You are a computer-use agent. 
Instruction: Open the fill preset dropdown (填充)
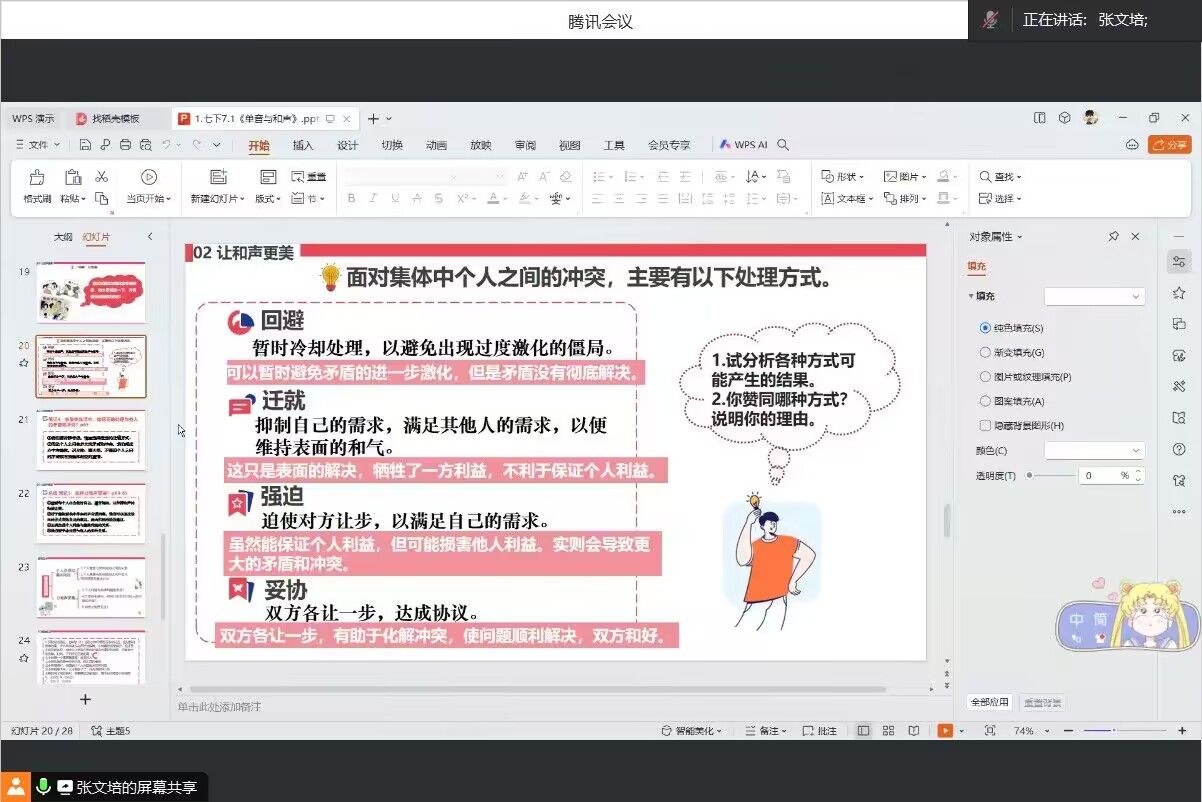tap(1093, 297)
